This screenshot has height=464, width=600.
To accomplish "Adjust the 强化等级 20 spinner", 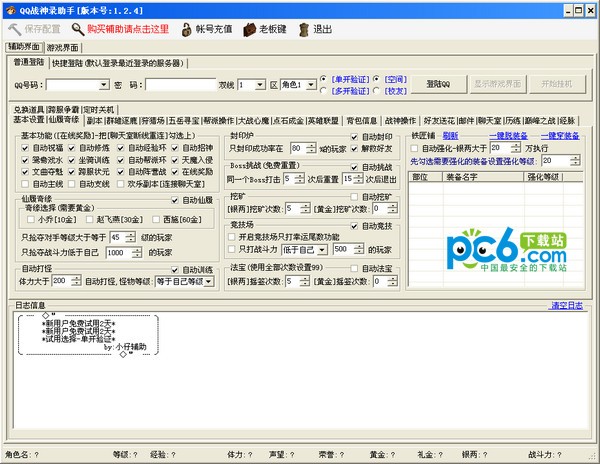I will click(x=575, y=161).
